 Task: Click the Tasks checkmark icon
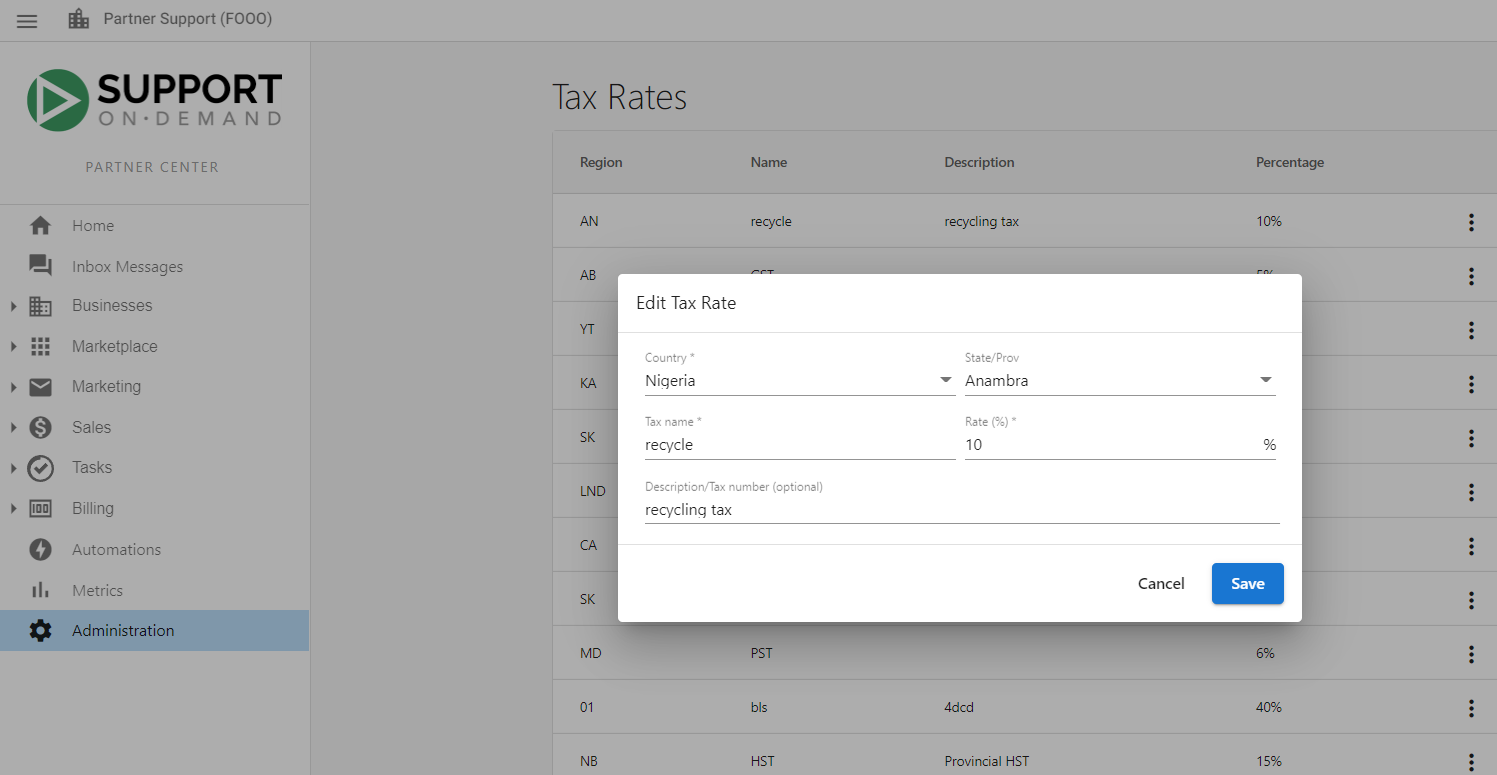[x=40, y=468]
